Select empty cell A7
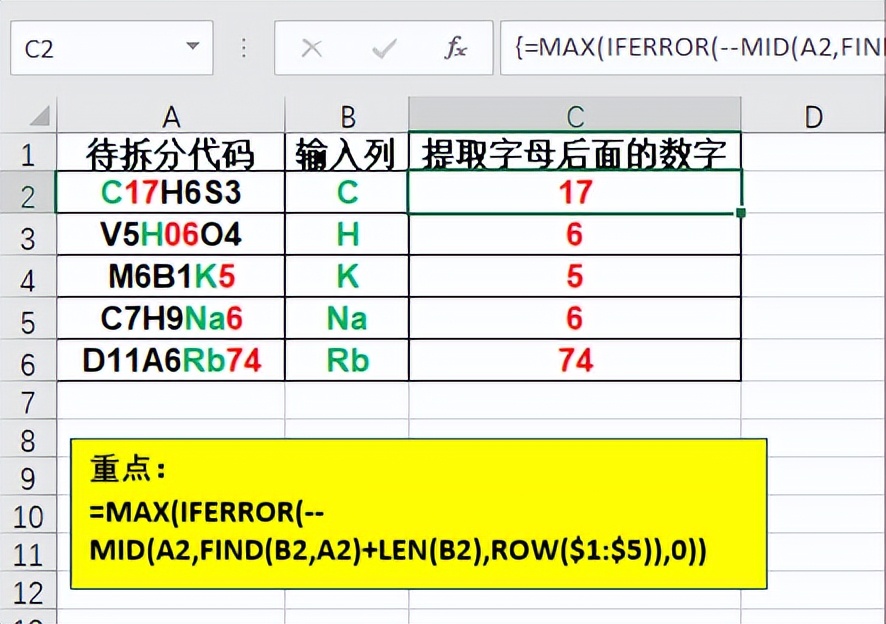 point(171,400)
